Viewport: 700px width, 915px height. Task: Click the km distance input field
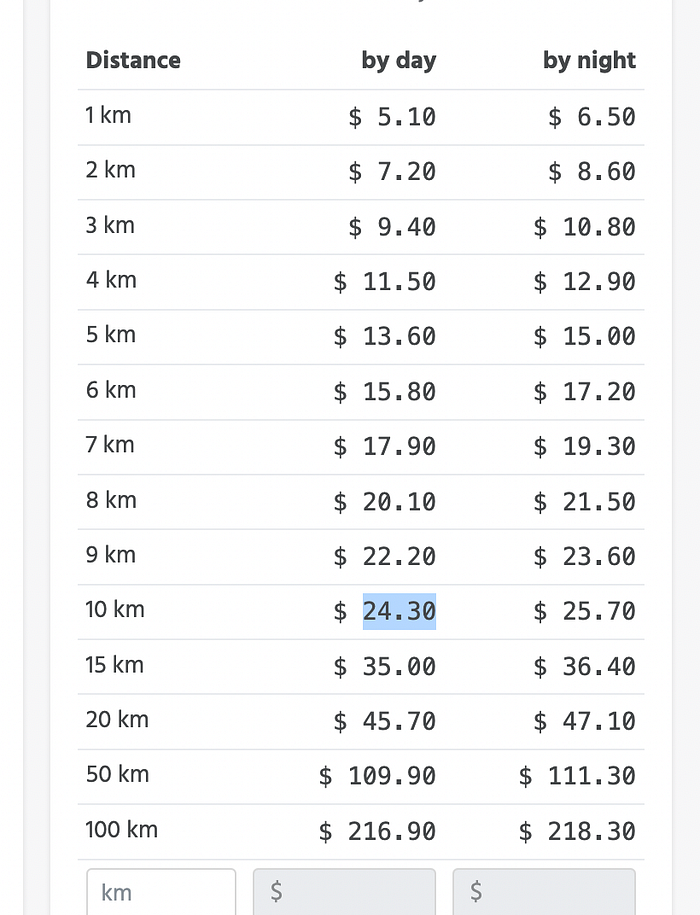click(x=161, y=892)
